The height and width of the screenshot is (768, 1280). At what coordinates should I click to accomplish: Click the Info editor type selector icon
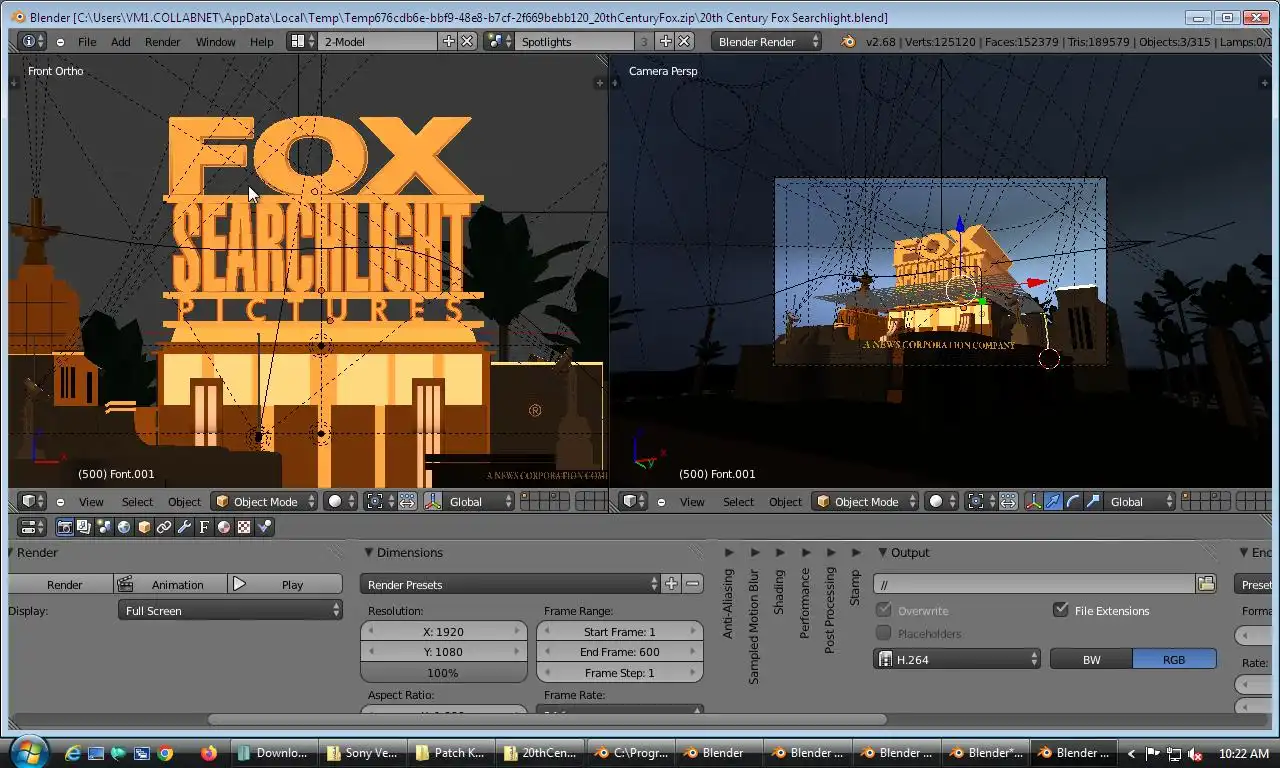pos(32,41)
